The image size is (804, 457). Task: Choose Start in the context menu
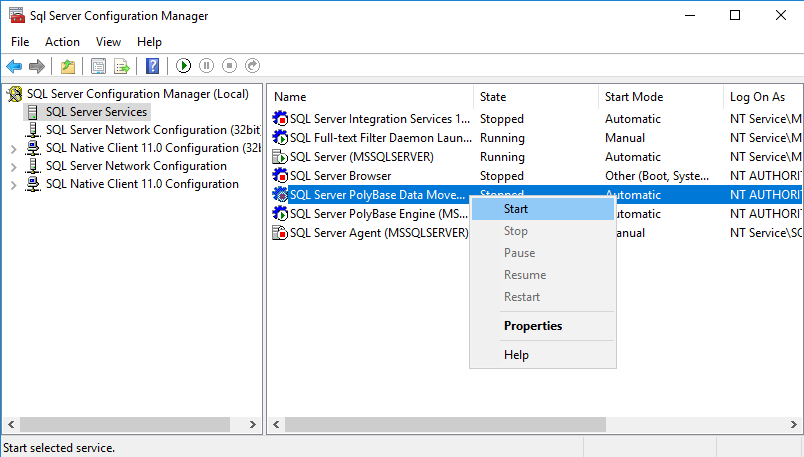pyautogui.click(x=543, y=209)
